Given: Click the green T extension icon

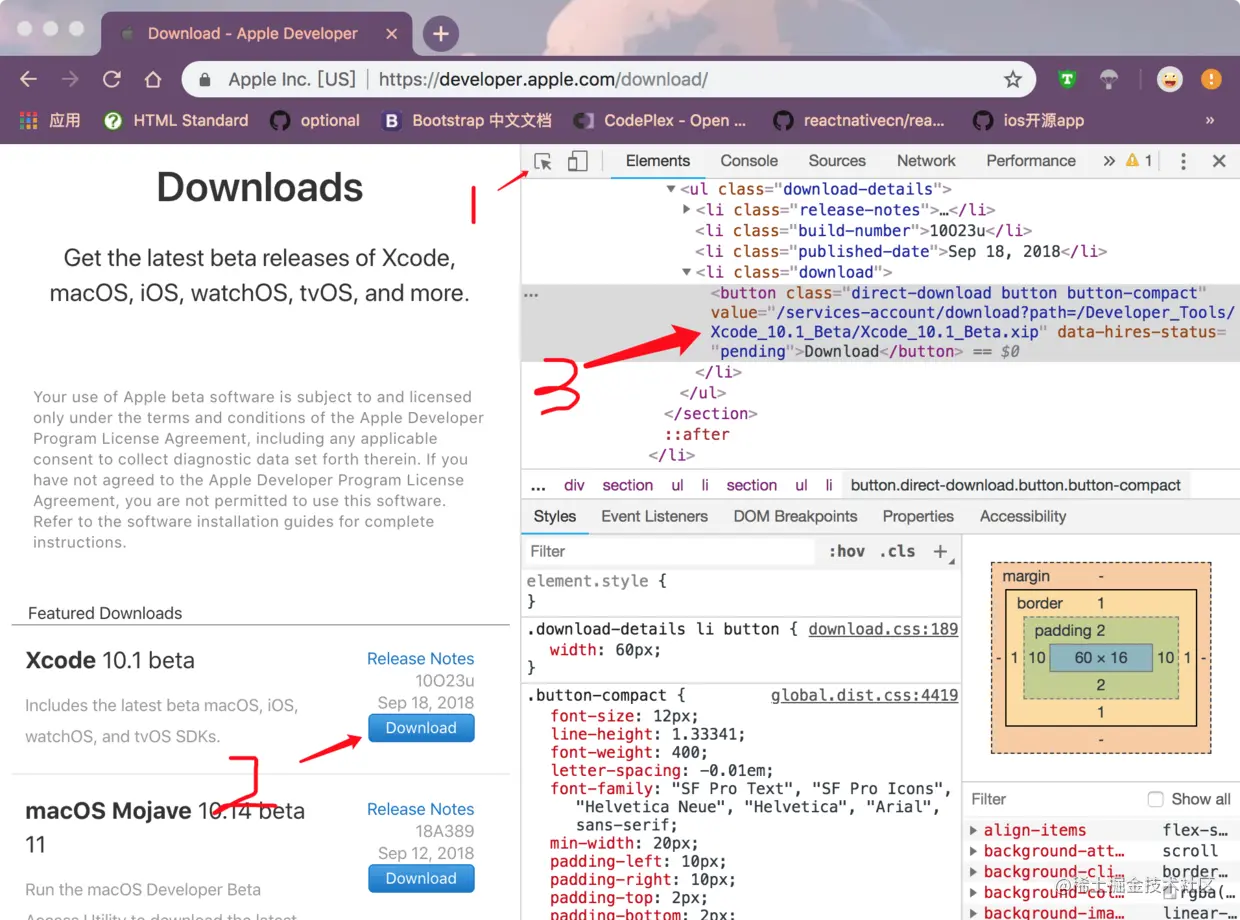Looking at the screenshot, I should pyautogui.click(x=1068, y=80).
